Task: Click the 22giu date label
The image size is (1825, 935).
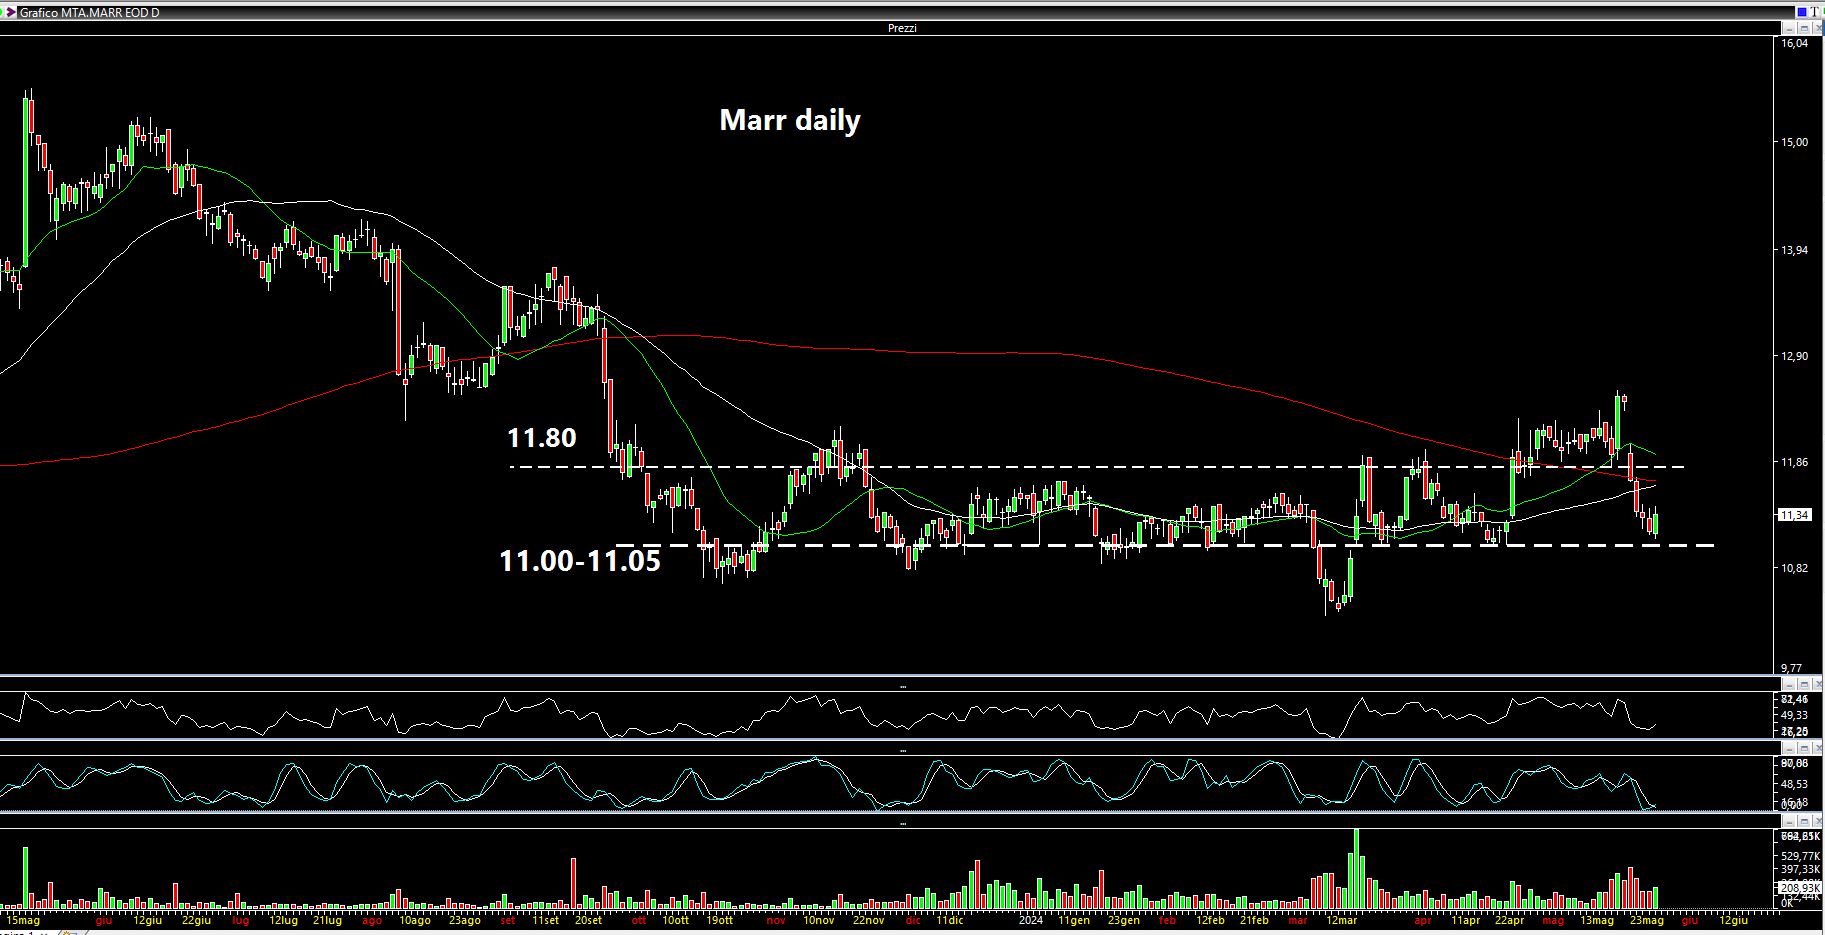Action: pyautogui.click(x=196, y=920)
